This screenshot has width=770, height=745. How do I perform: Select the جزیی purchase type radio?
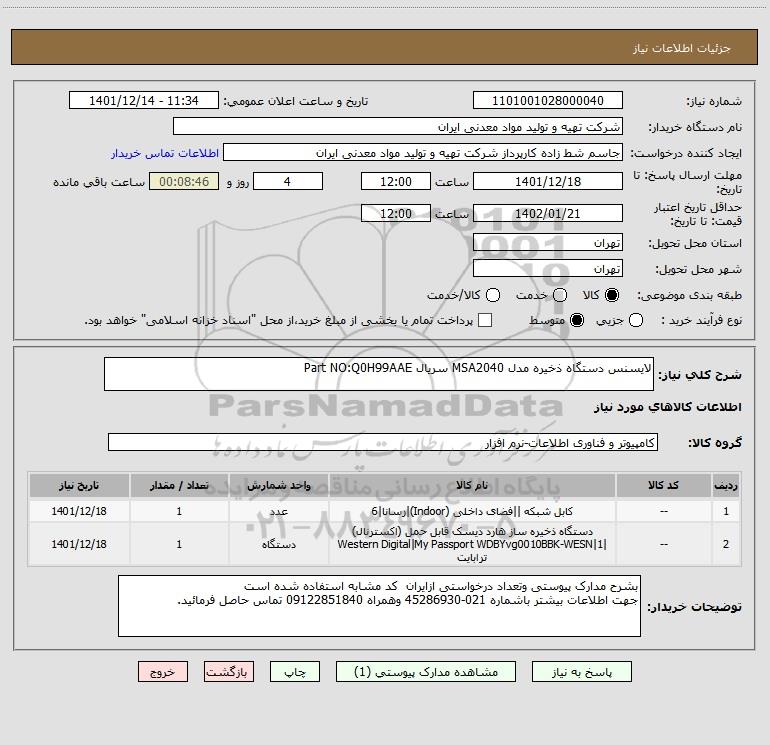point(635,320)
